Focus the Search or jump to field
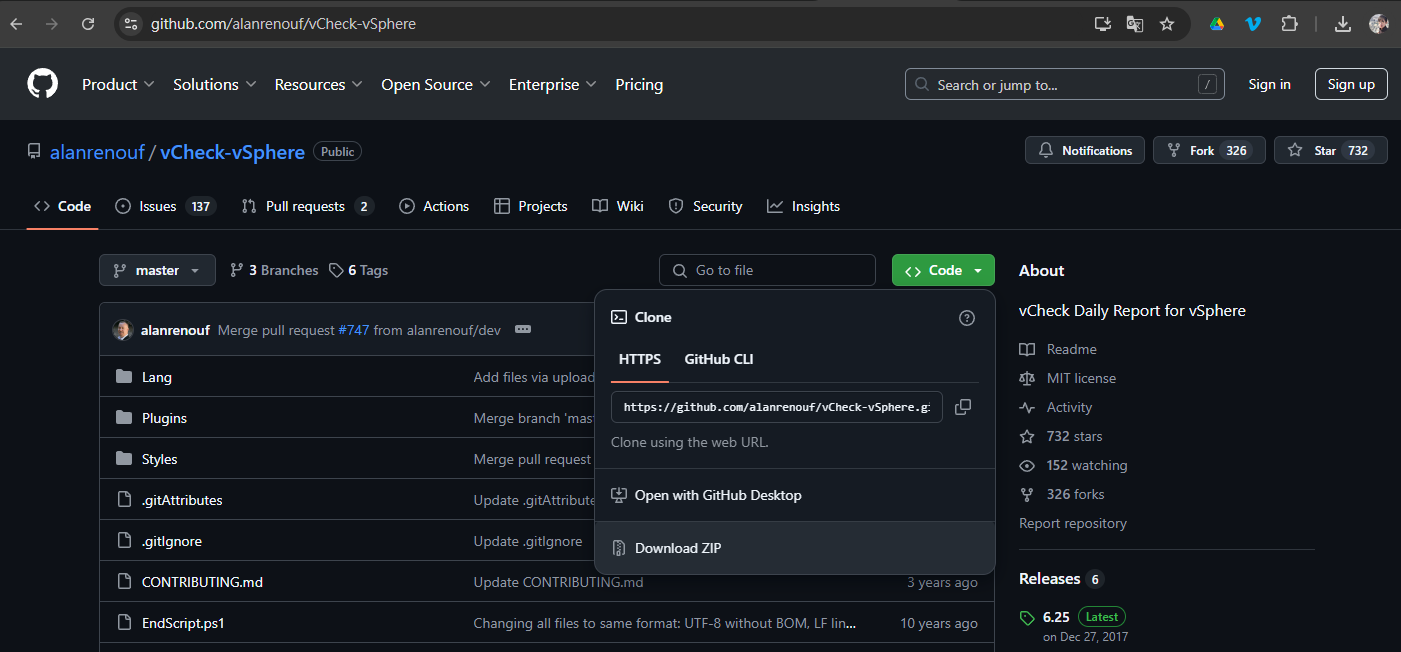Viewport: 1401px width, 652px height. point(1064,85)
